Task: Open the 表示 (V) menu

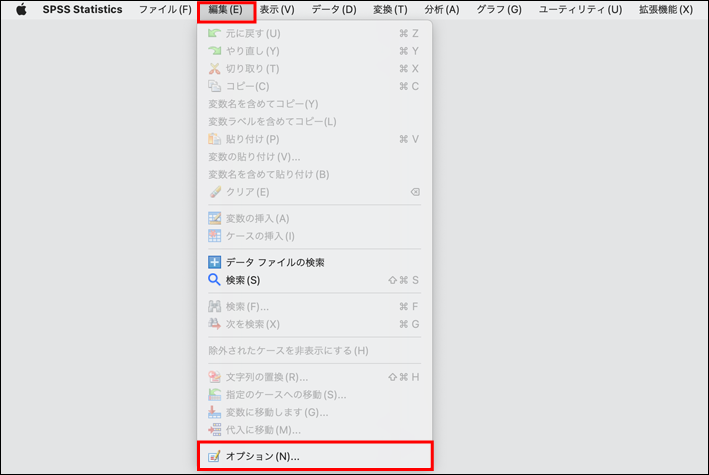Action: pos(277,10)
